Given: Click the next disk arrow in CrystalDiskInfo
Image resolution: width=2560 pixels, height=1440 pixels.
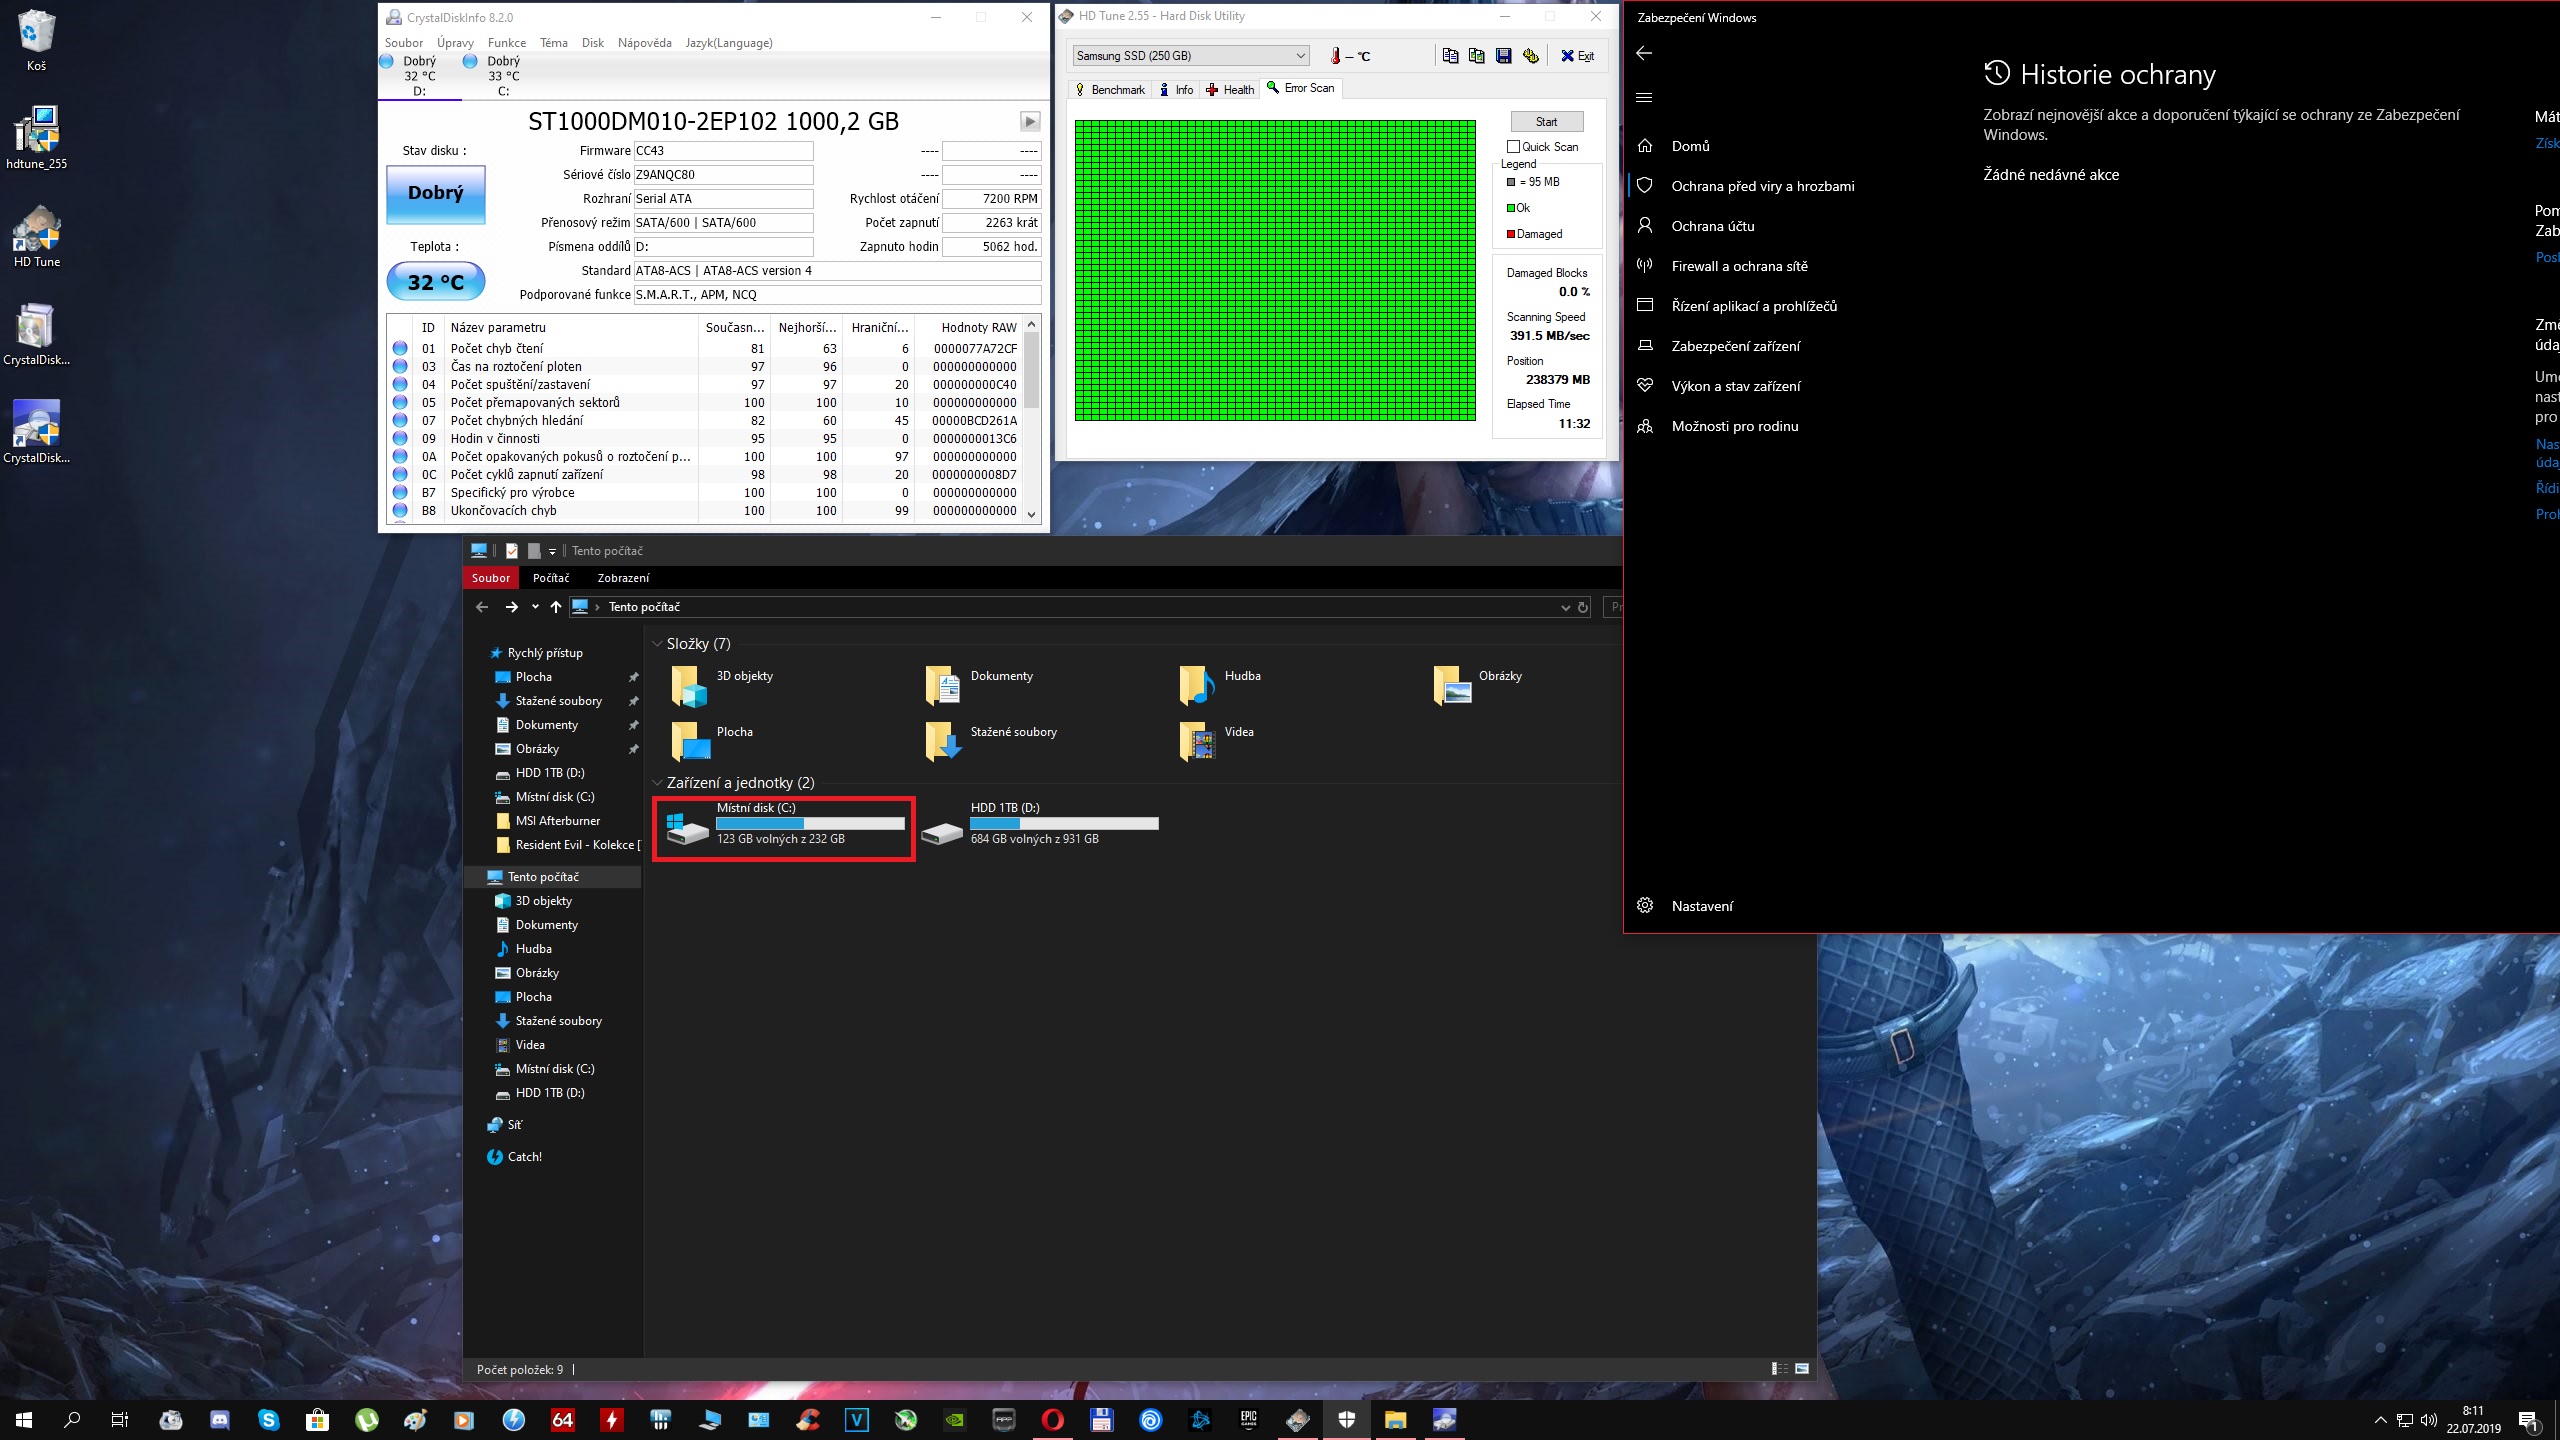Looking at the screenshot, I should click(x=1029, y=122).
